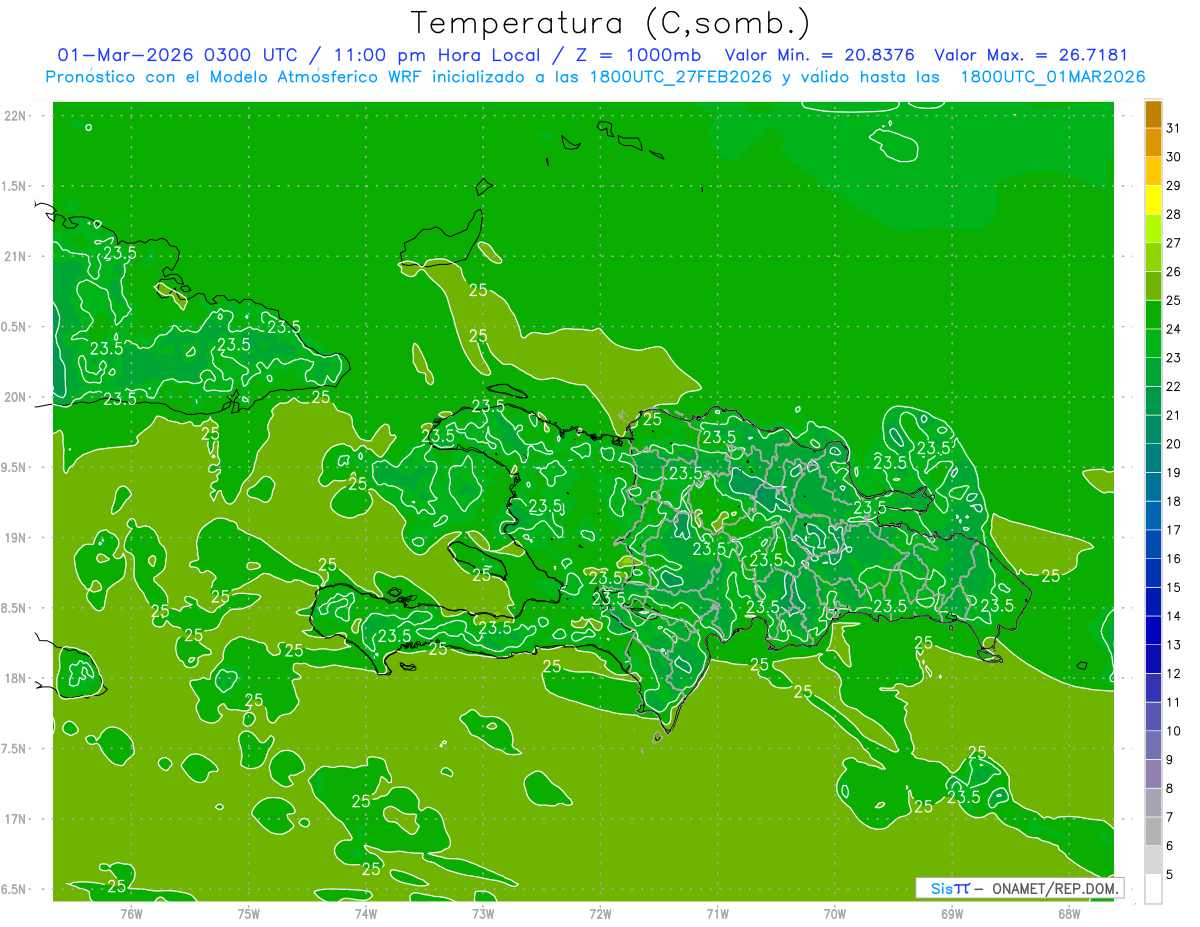Click the '19N' latitude label
1200x927 pixels.
coord(16,538)
